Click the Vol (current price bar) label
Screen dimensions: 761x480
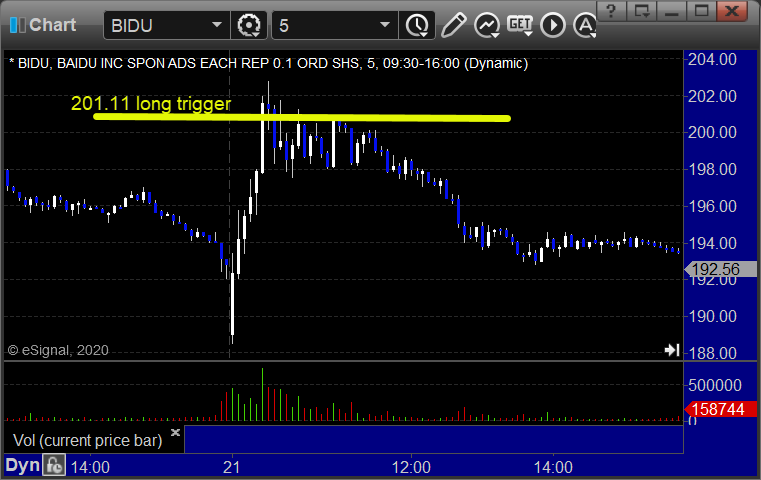87,440
